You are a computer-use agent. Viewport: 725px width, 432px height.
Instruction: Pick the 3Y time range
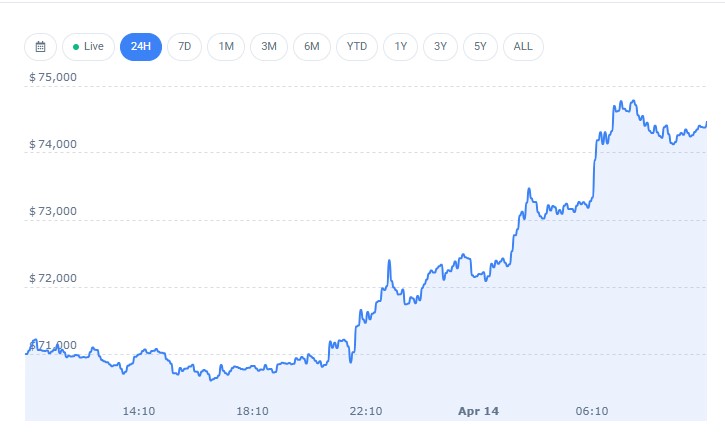(x=441, y=47)
